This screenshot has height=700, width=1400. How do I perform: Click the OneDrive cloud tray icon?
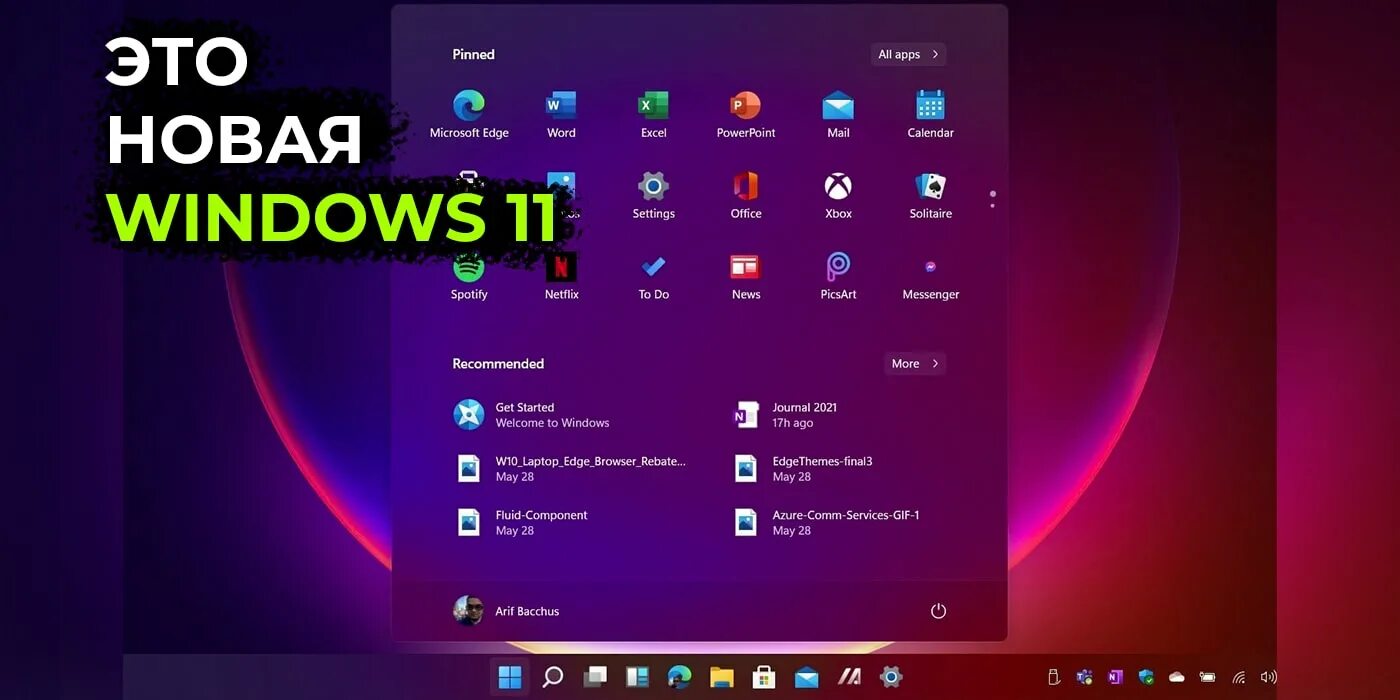1177,677
